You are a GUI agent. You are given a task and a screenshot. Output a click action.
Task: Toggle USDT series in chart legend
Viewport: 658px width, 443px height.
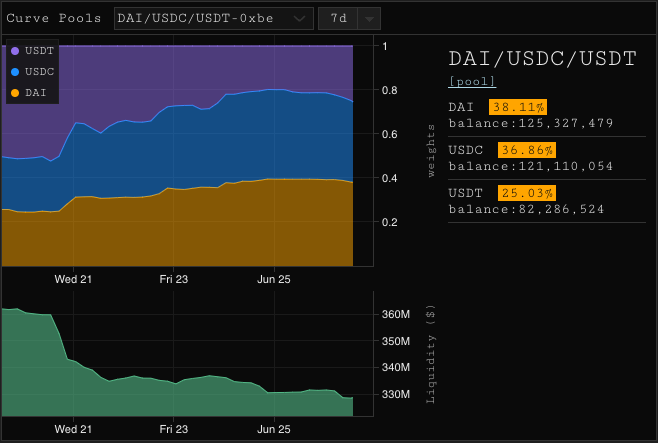(x=32, y=51)
